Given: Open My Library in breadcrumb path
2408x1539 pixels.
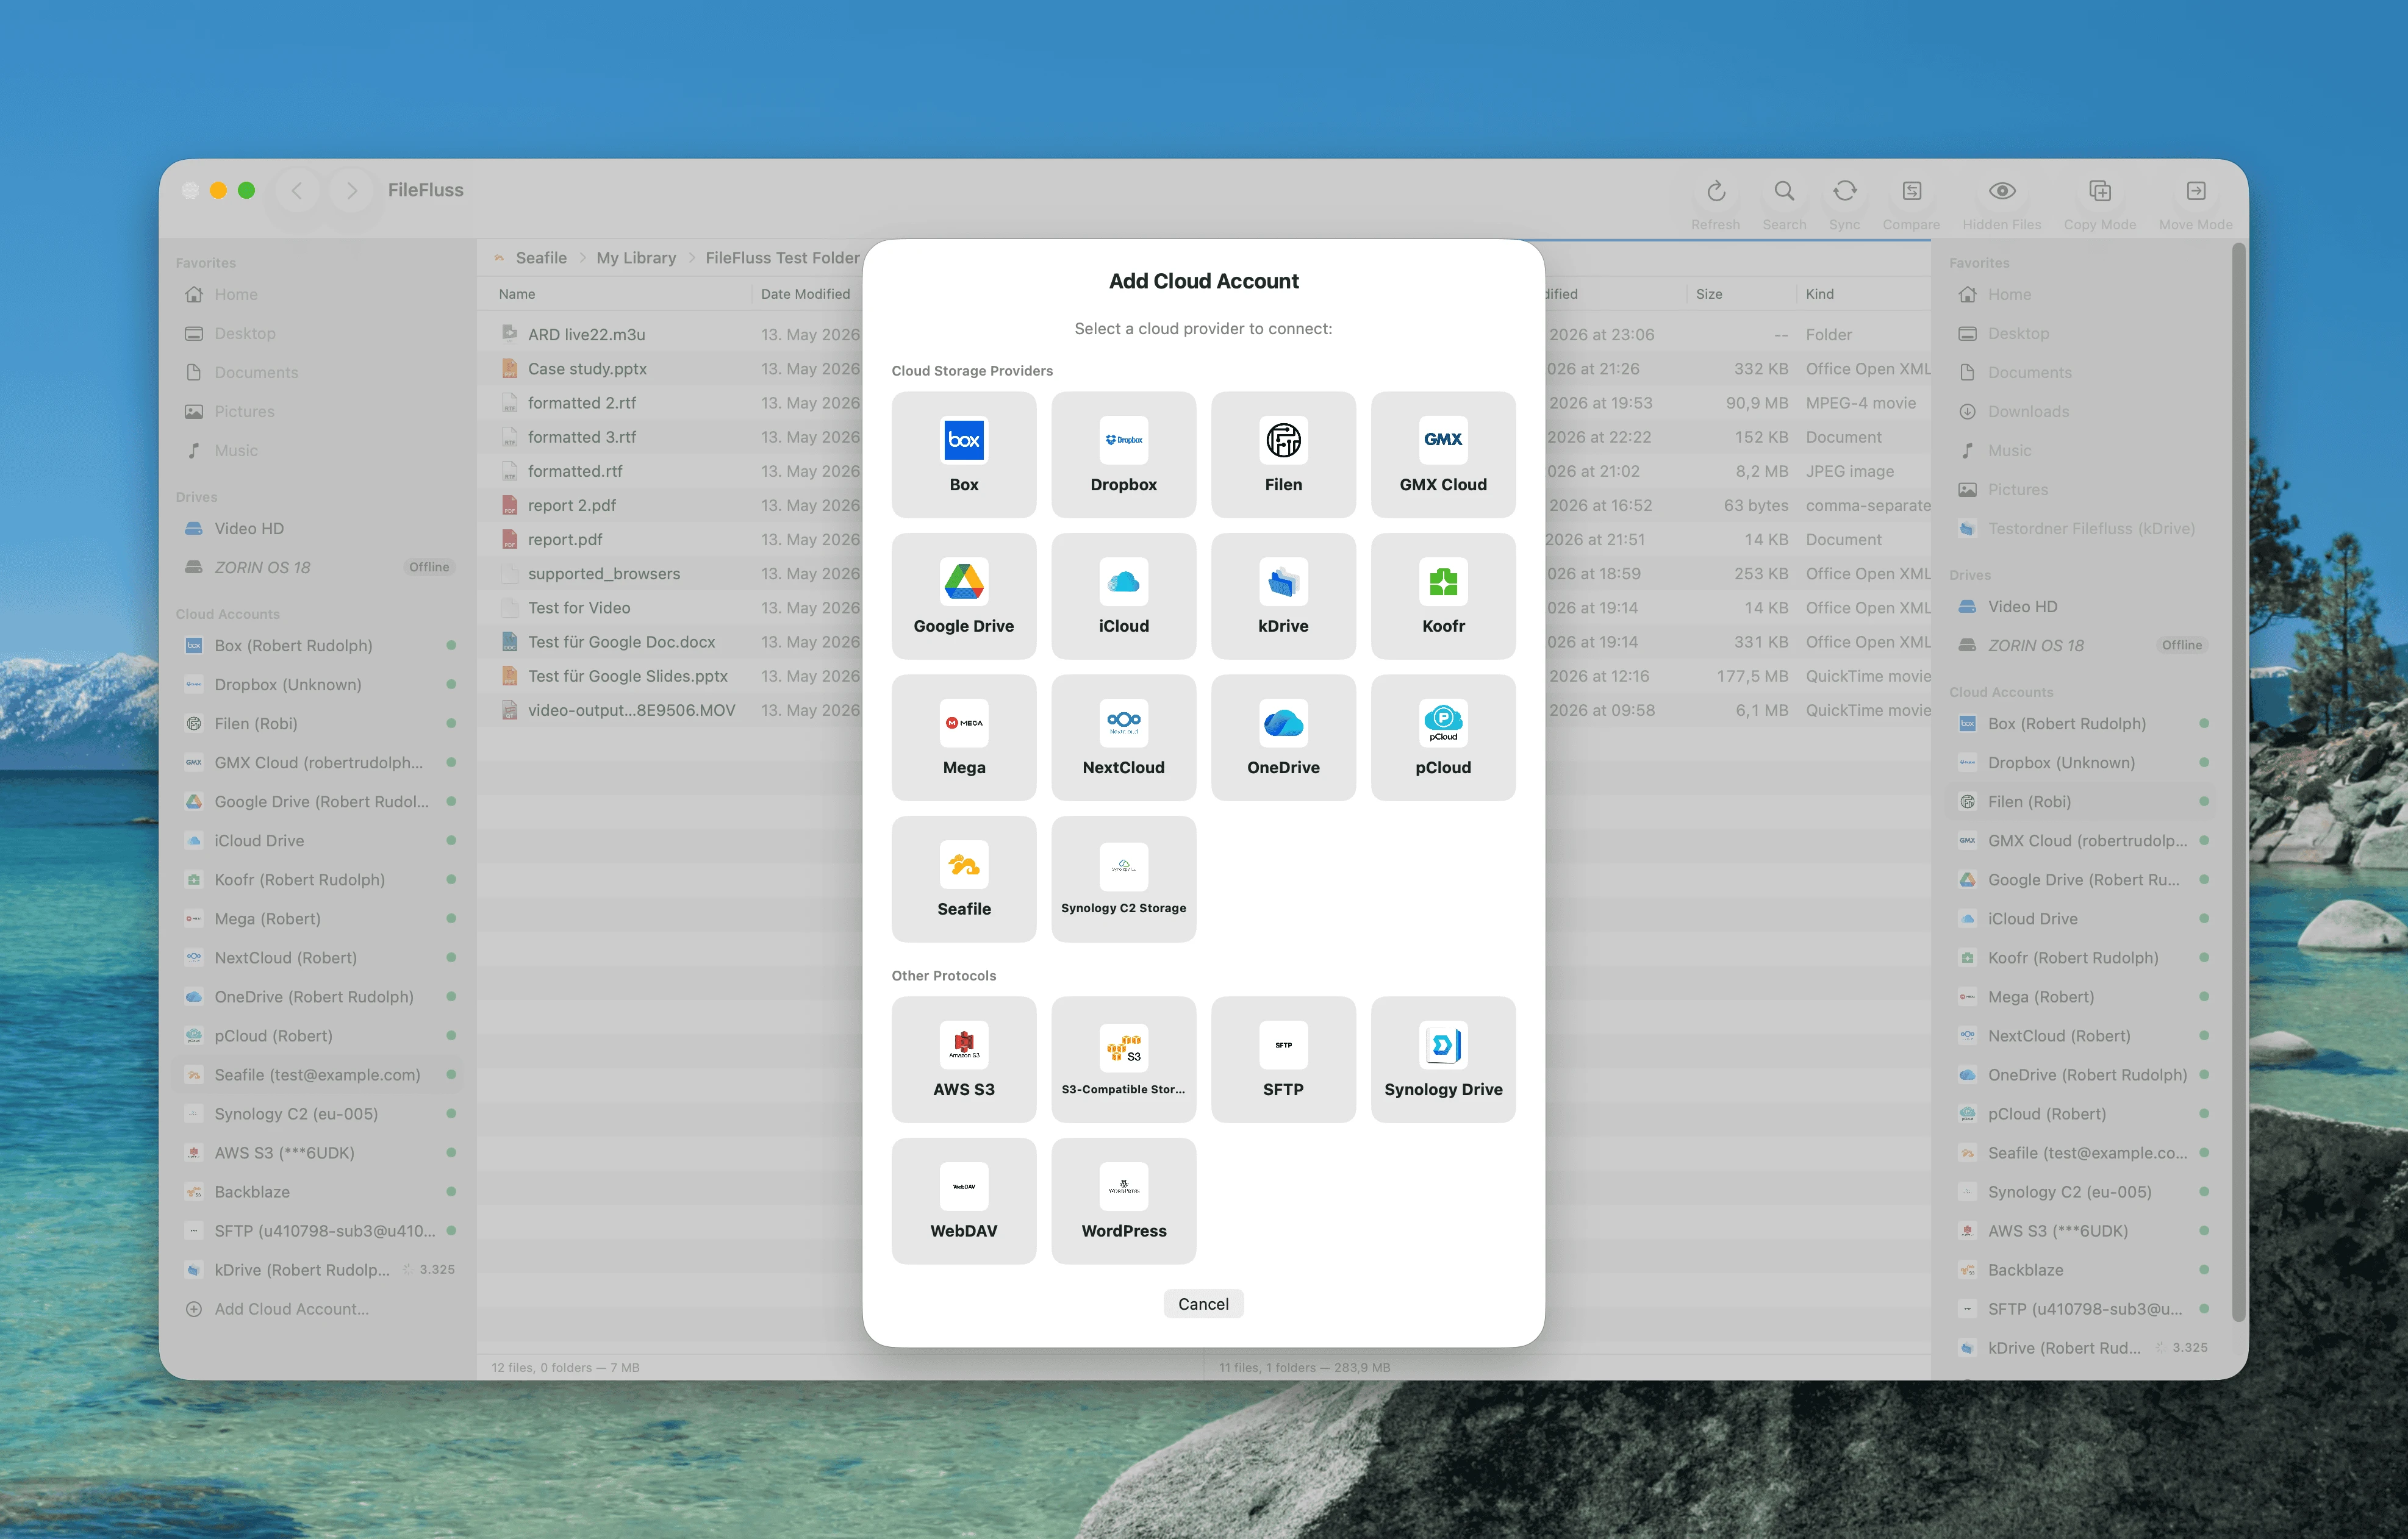Looking at the screenshot, I should click(636, 258).
